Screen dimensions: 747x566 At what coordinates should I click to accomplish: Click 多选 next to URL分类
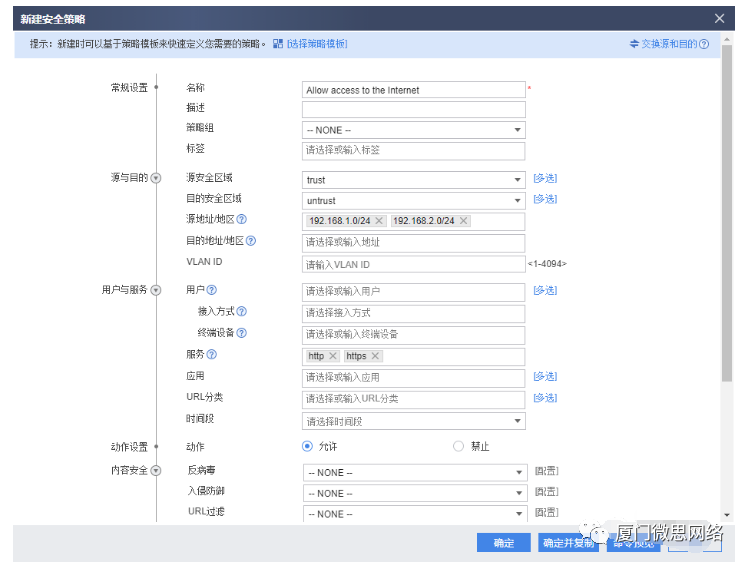point(545,398)
